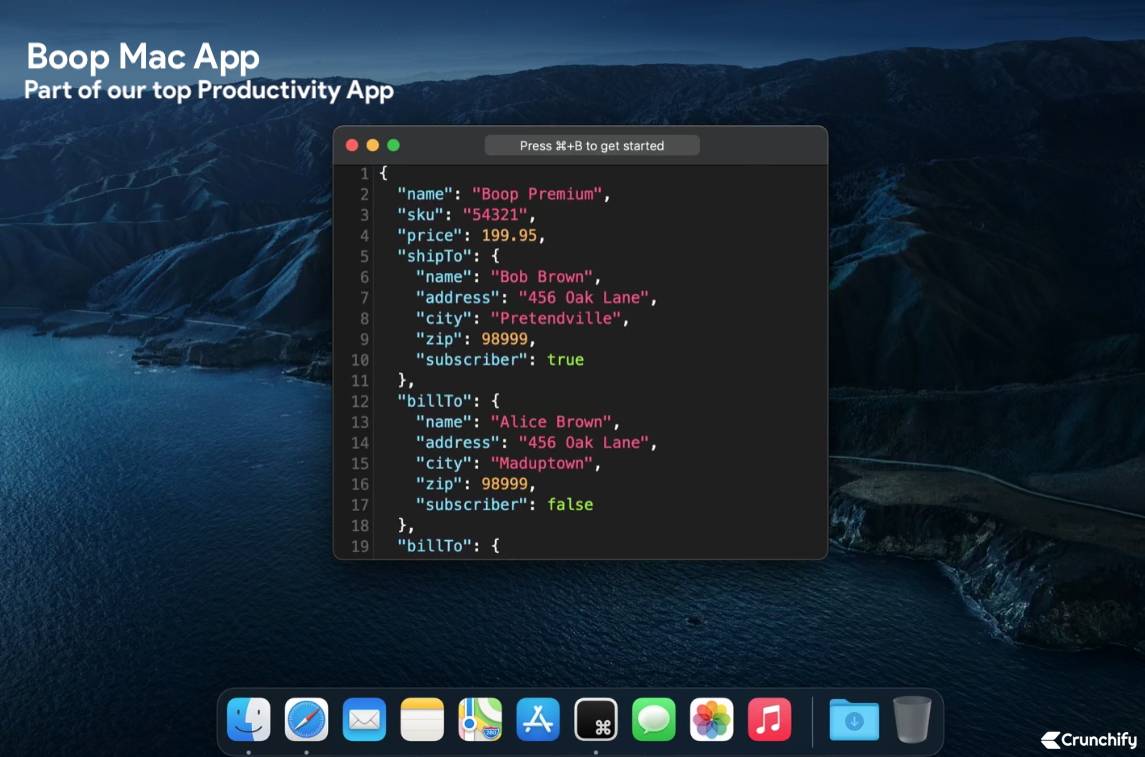Open the Music app in the dock
Screen dimensions: 1145x757
770,719
